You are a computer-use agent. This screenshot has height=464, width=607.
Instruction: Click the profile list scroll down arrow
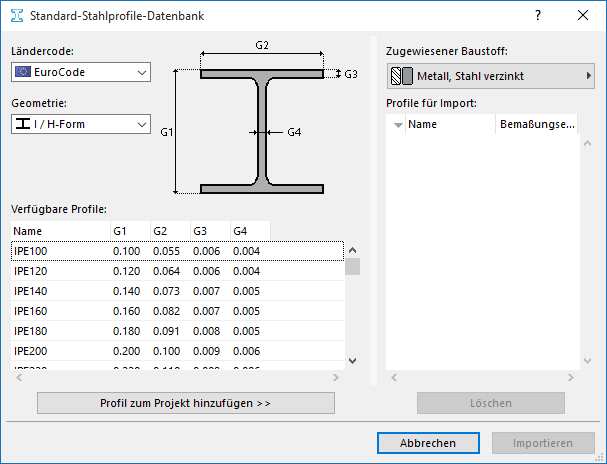coord(352,361)
